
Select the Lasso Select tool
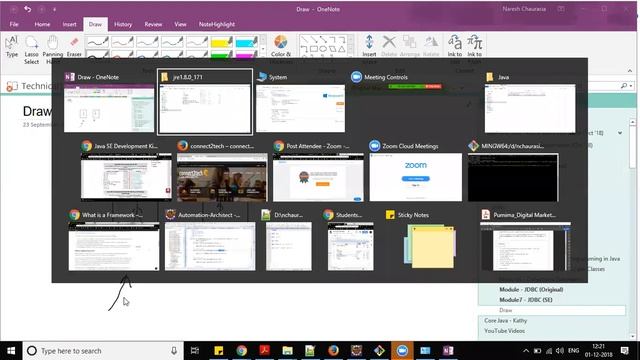(31, 50)
